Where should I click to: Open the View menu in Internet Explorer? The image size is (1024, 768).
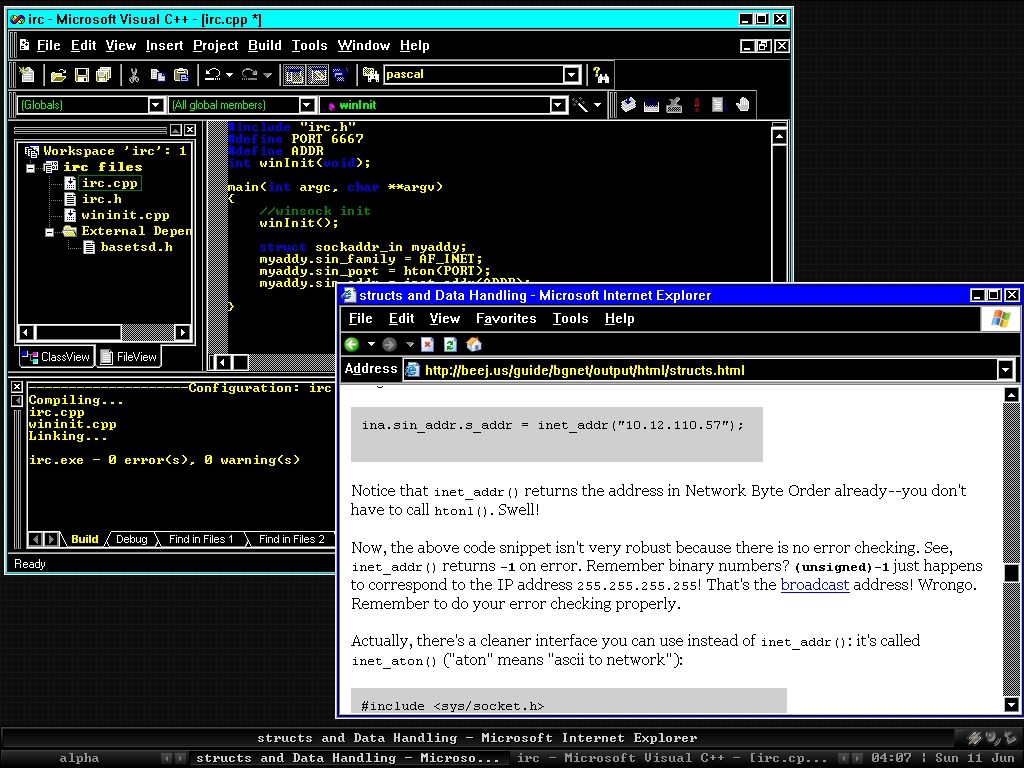pos(445,319)
